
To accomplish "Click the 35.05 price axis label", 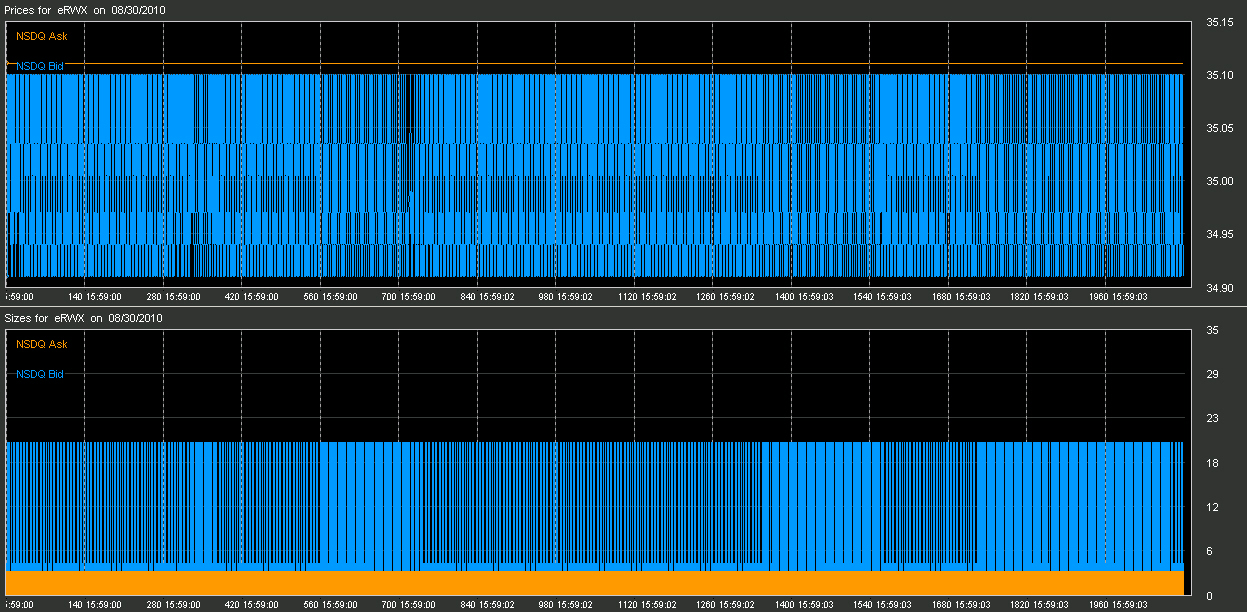I will point(1221,128).
